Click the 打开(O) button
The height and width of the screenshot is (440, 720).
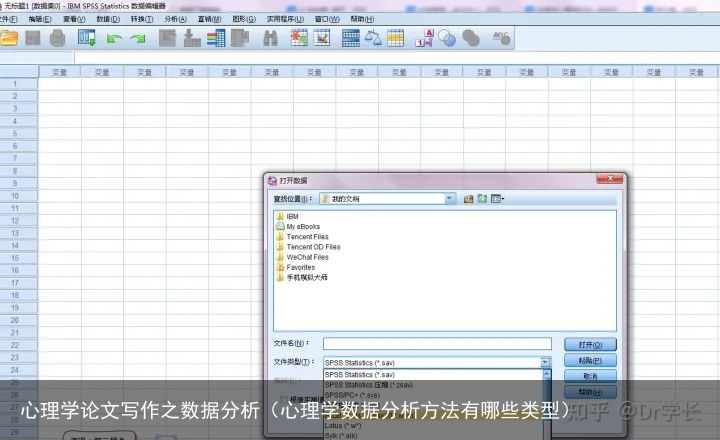tap(590, 344)
